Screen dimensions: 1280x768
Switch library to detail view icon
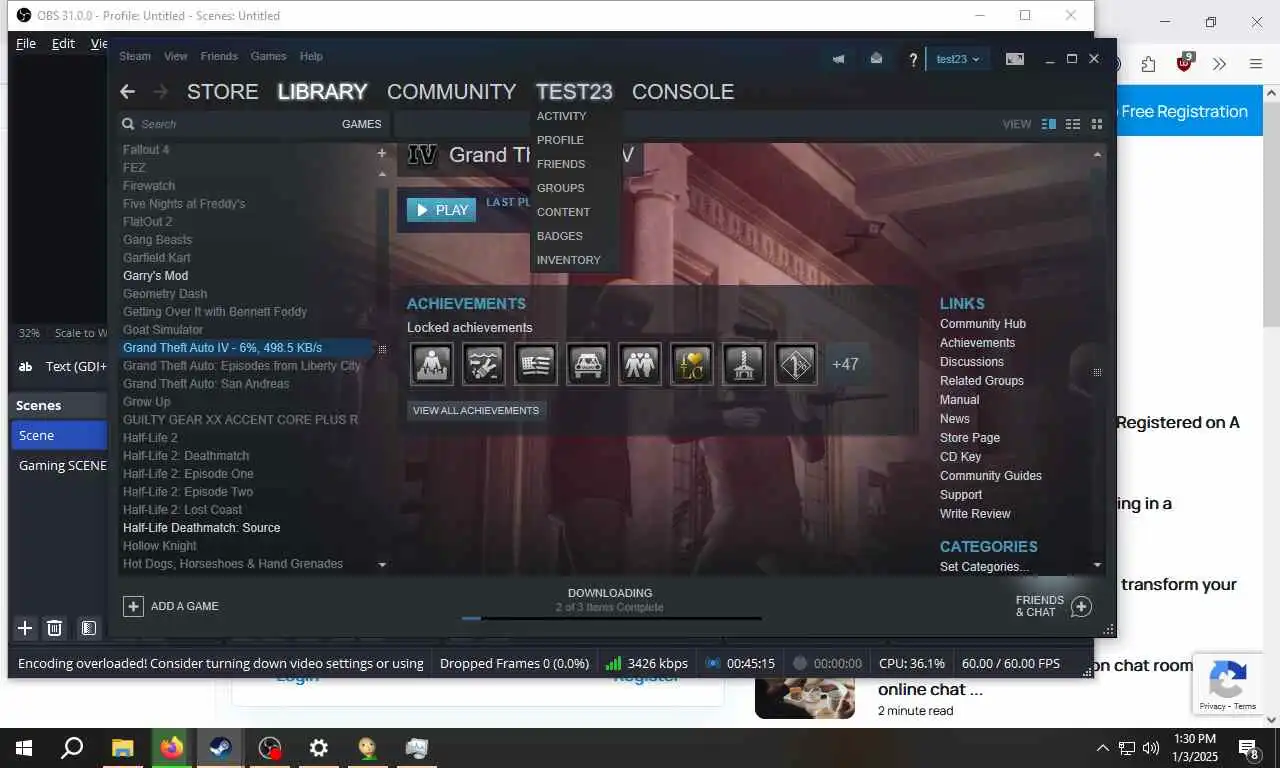pyautogui.click(x=1049, y=124)
